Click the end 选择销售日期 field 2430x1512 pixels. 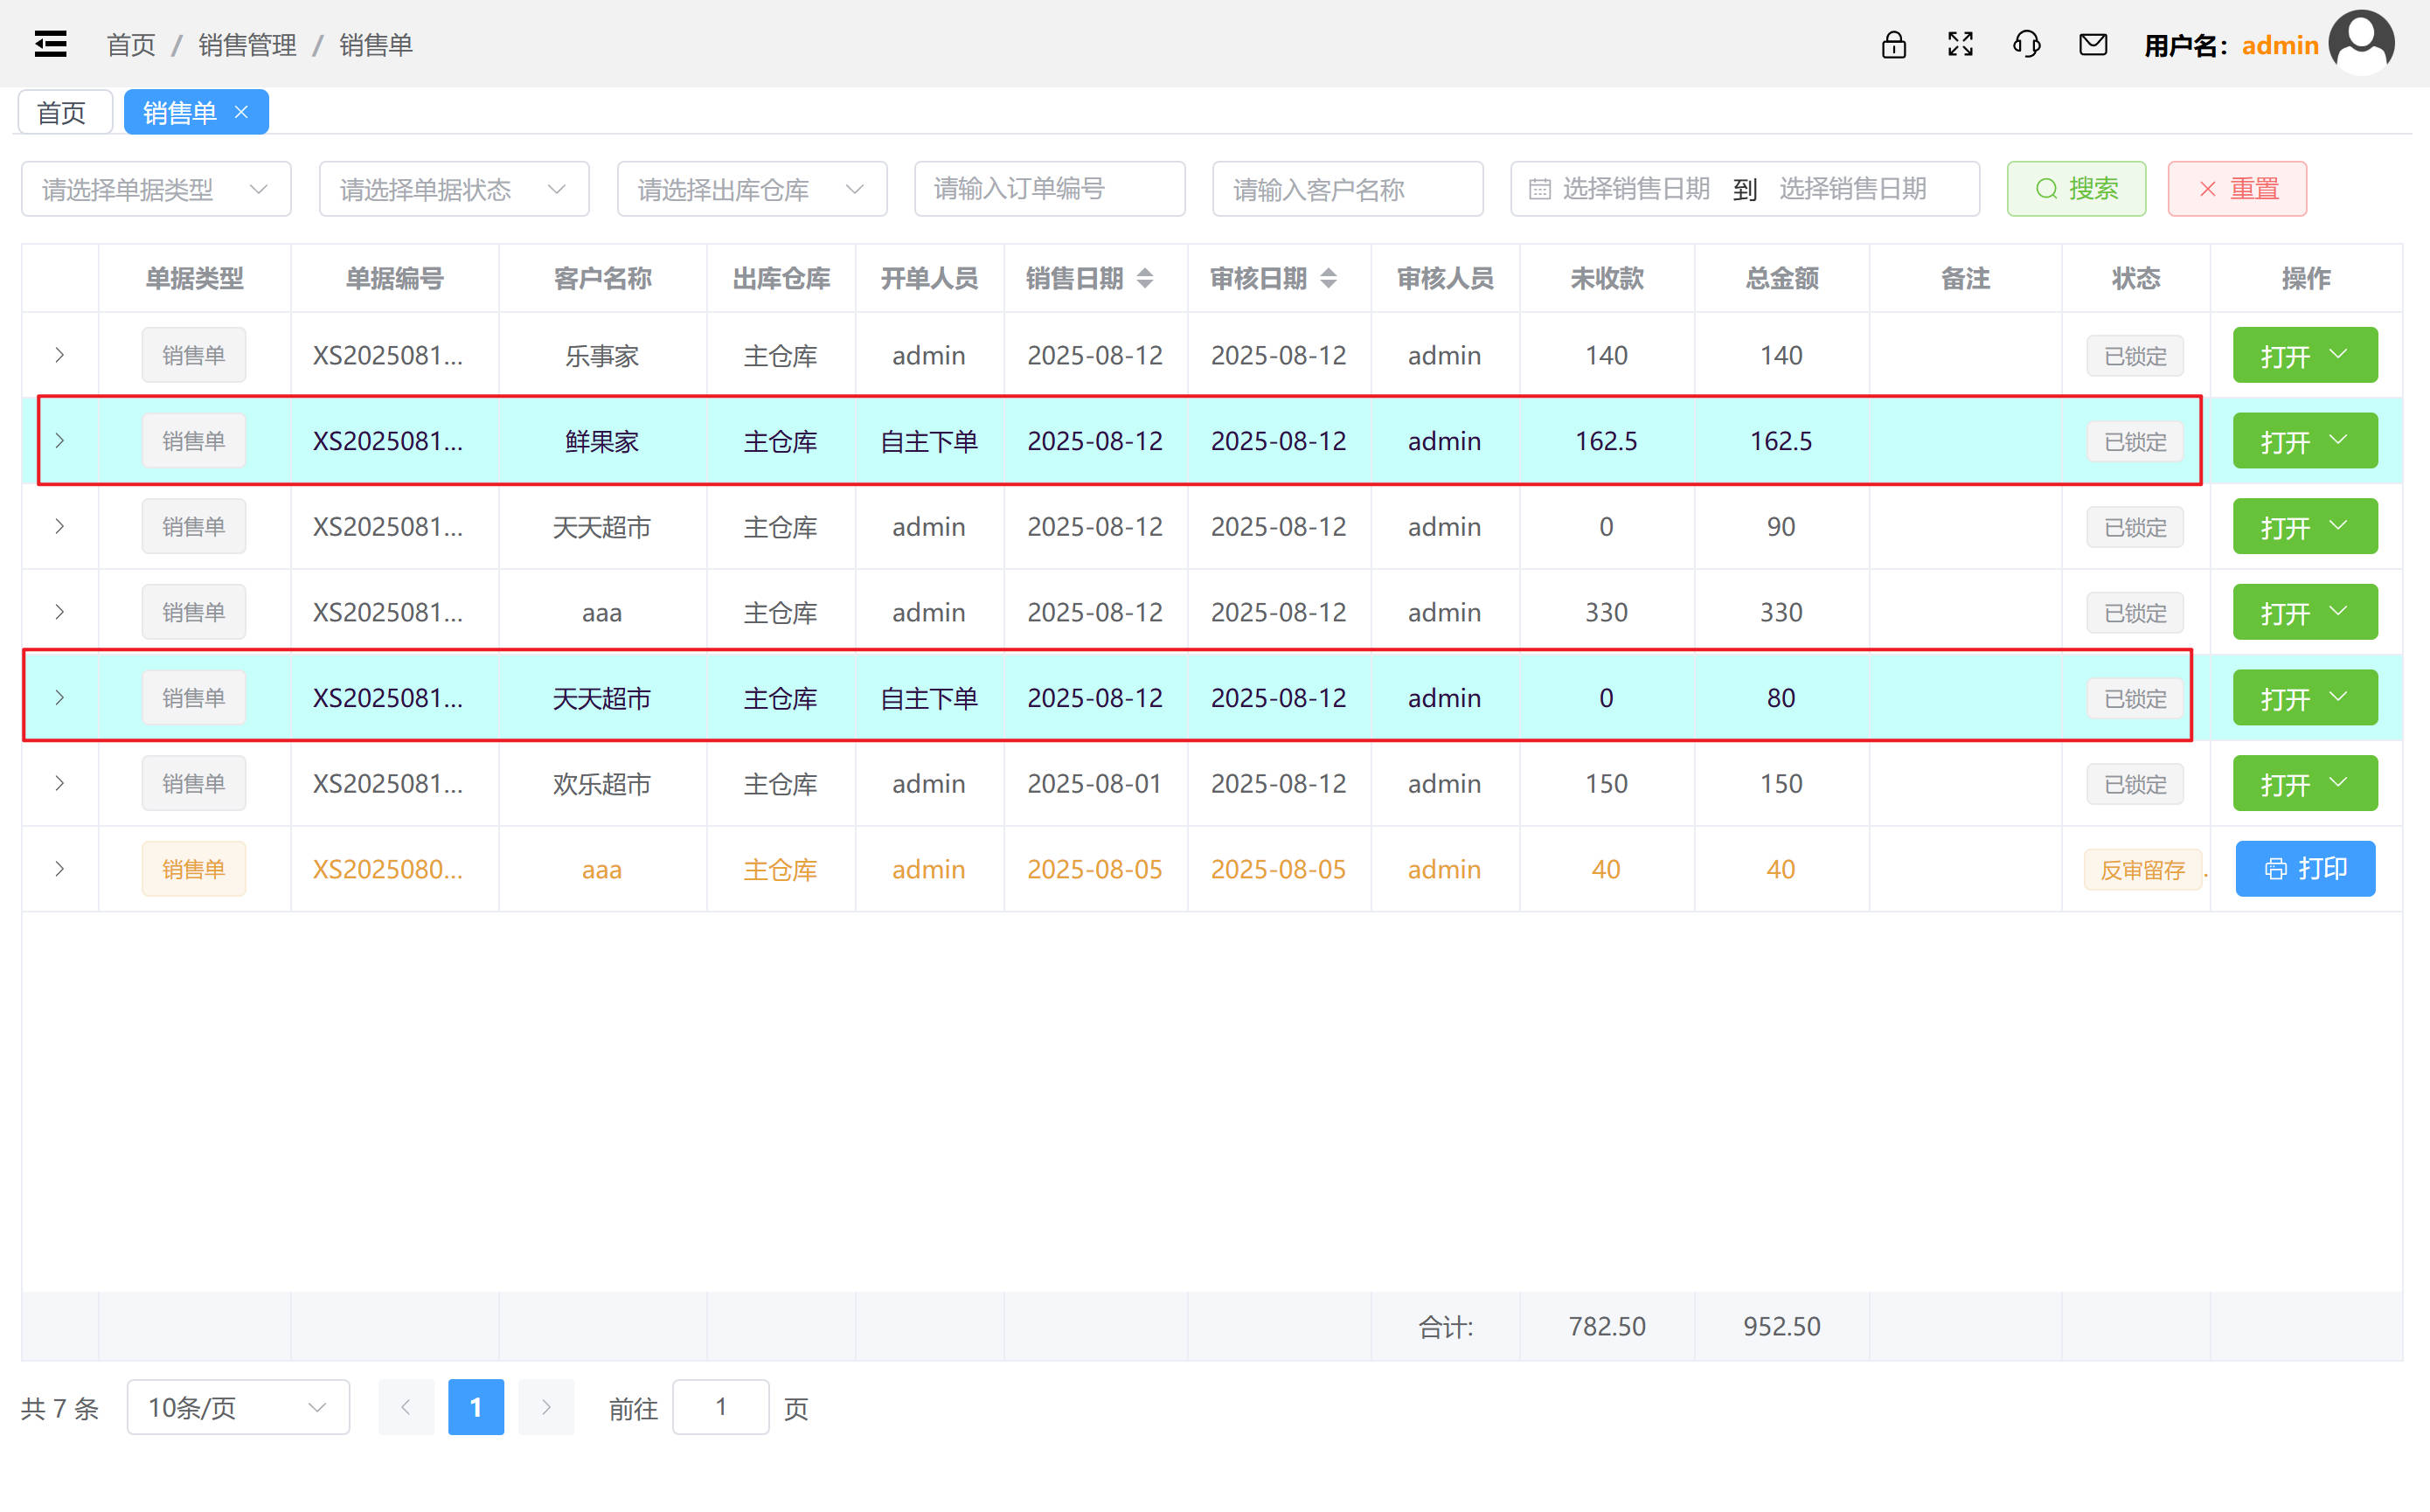tap(1853, 189)
